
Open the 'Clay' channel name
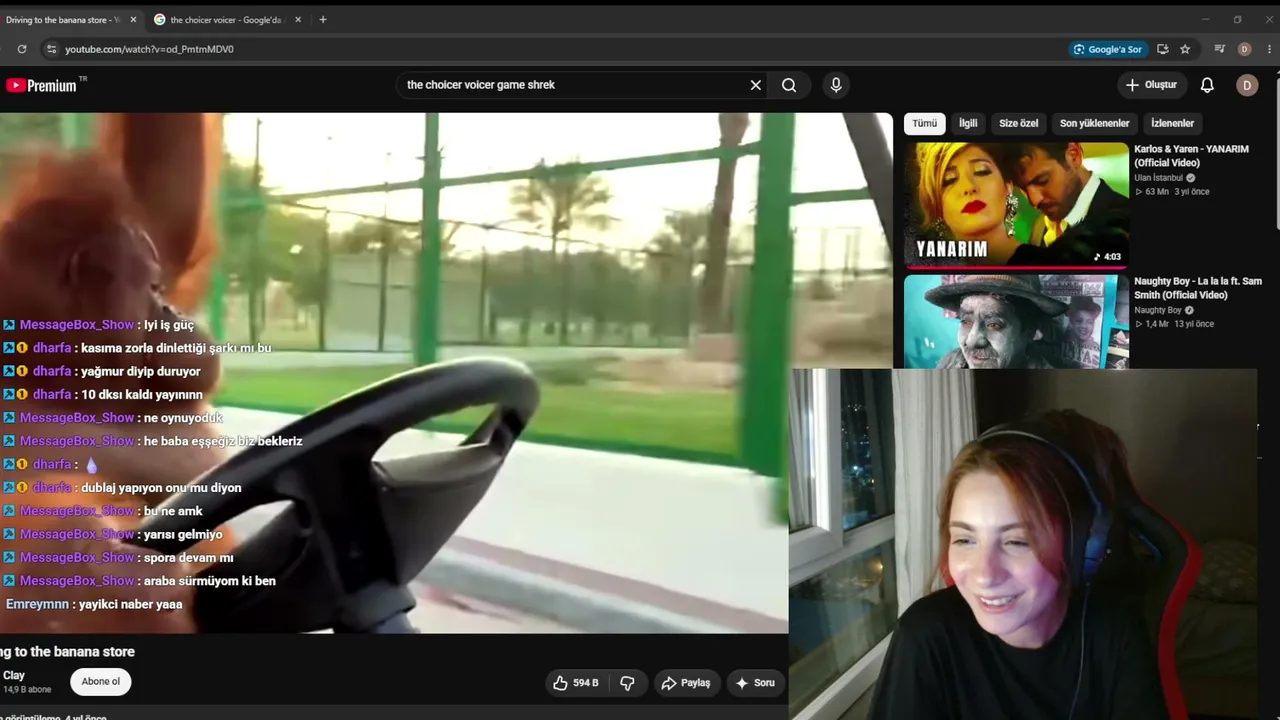coord(14,676)
